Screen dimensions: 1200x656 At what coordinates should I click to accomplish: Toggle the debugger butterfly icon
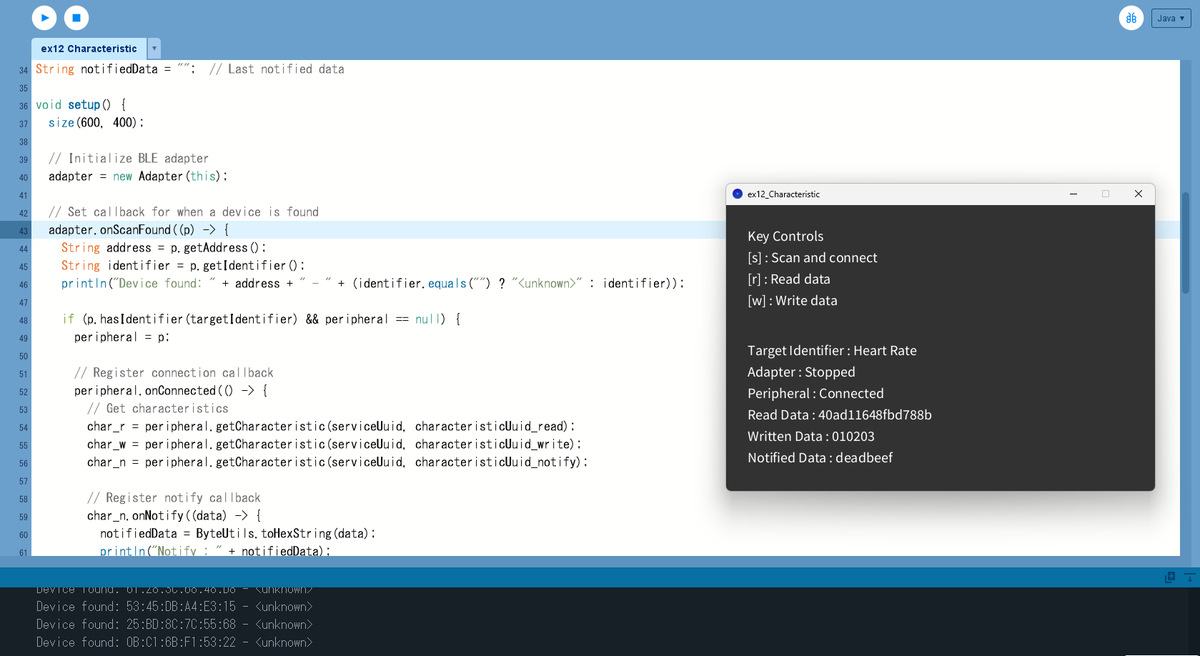[x=1131, y=18]
